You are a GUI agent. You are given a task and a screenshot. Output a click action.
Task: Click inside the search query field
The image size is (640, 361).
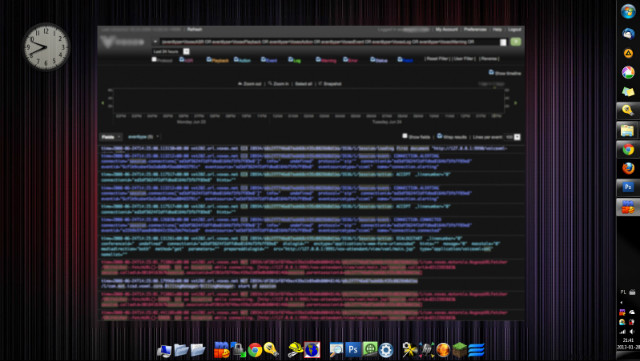coord(329,42)
